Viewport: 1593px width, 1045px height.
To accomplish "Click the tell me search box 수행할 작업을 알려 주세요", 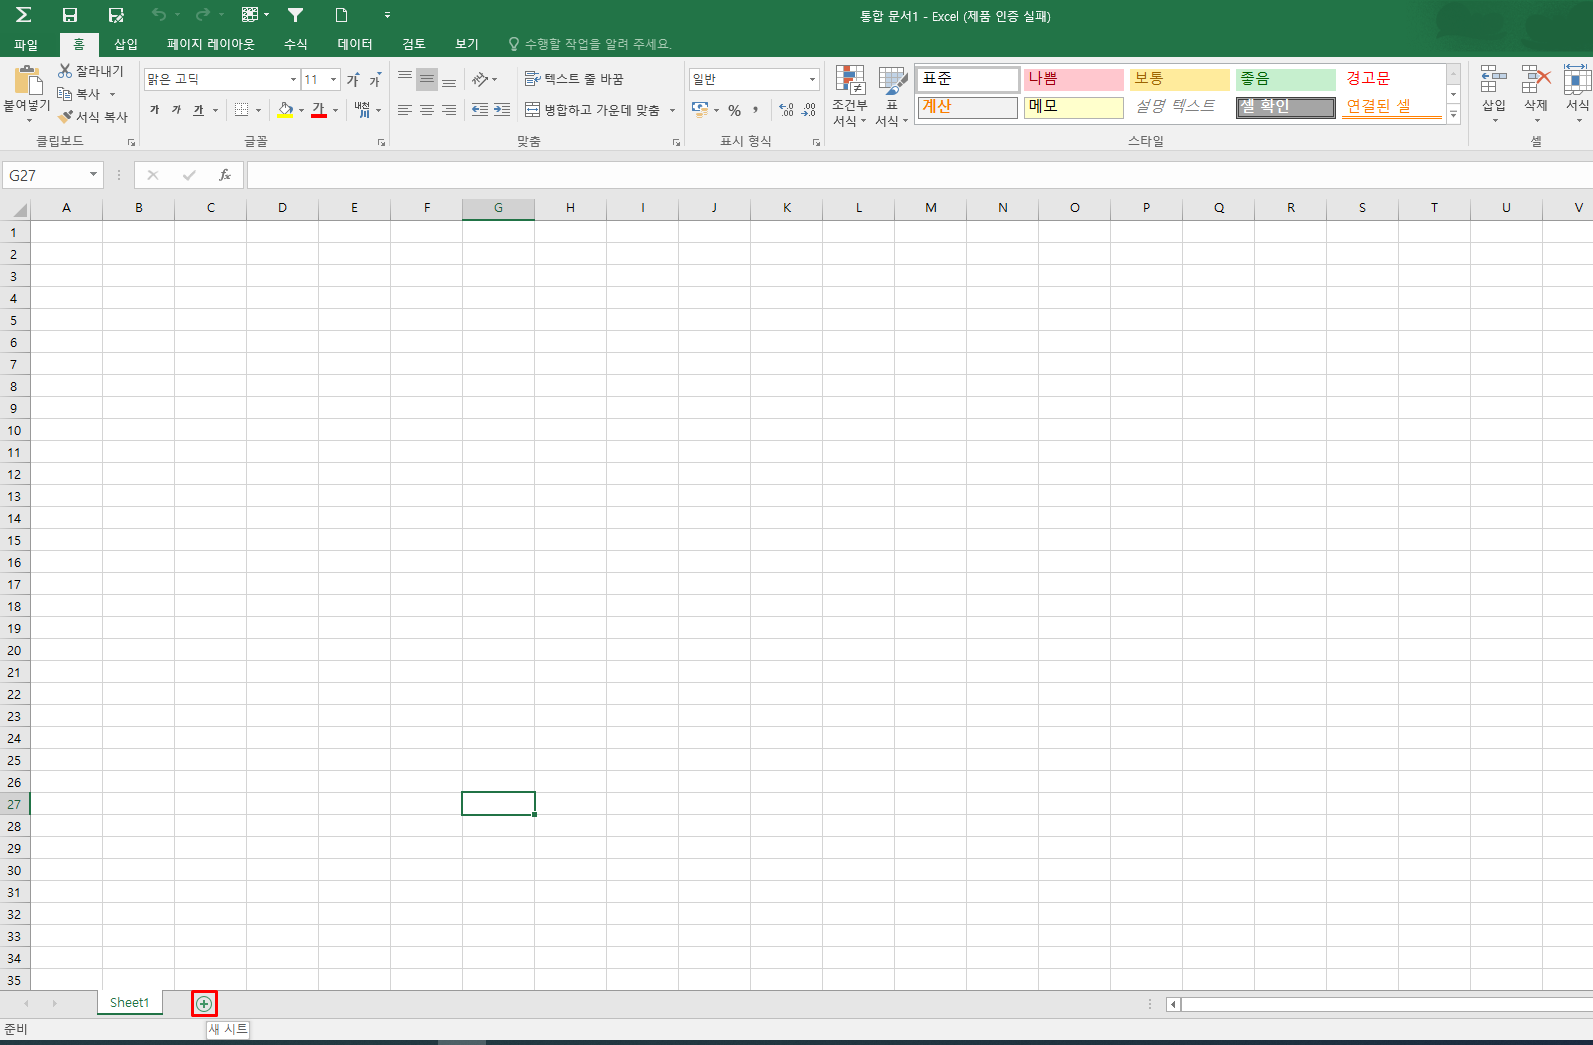I will click(x=590, y=44).
